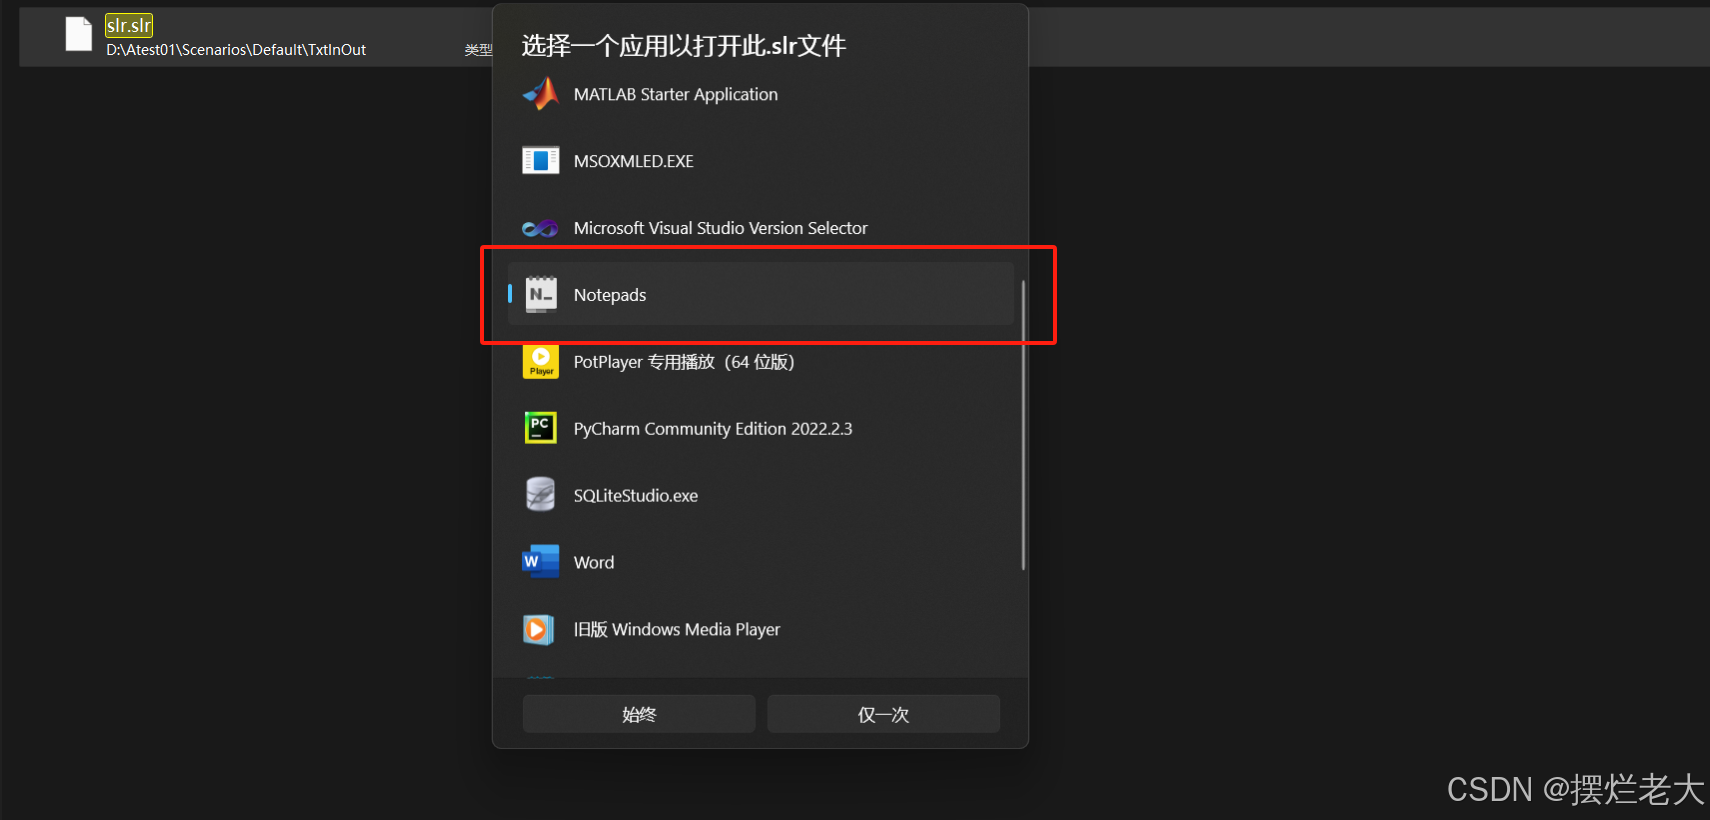Click the 始终 (Always) button

(639, 714)
